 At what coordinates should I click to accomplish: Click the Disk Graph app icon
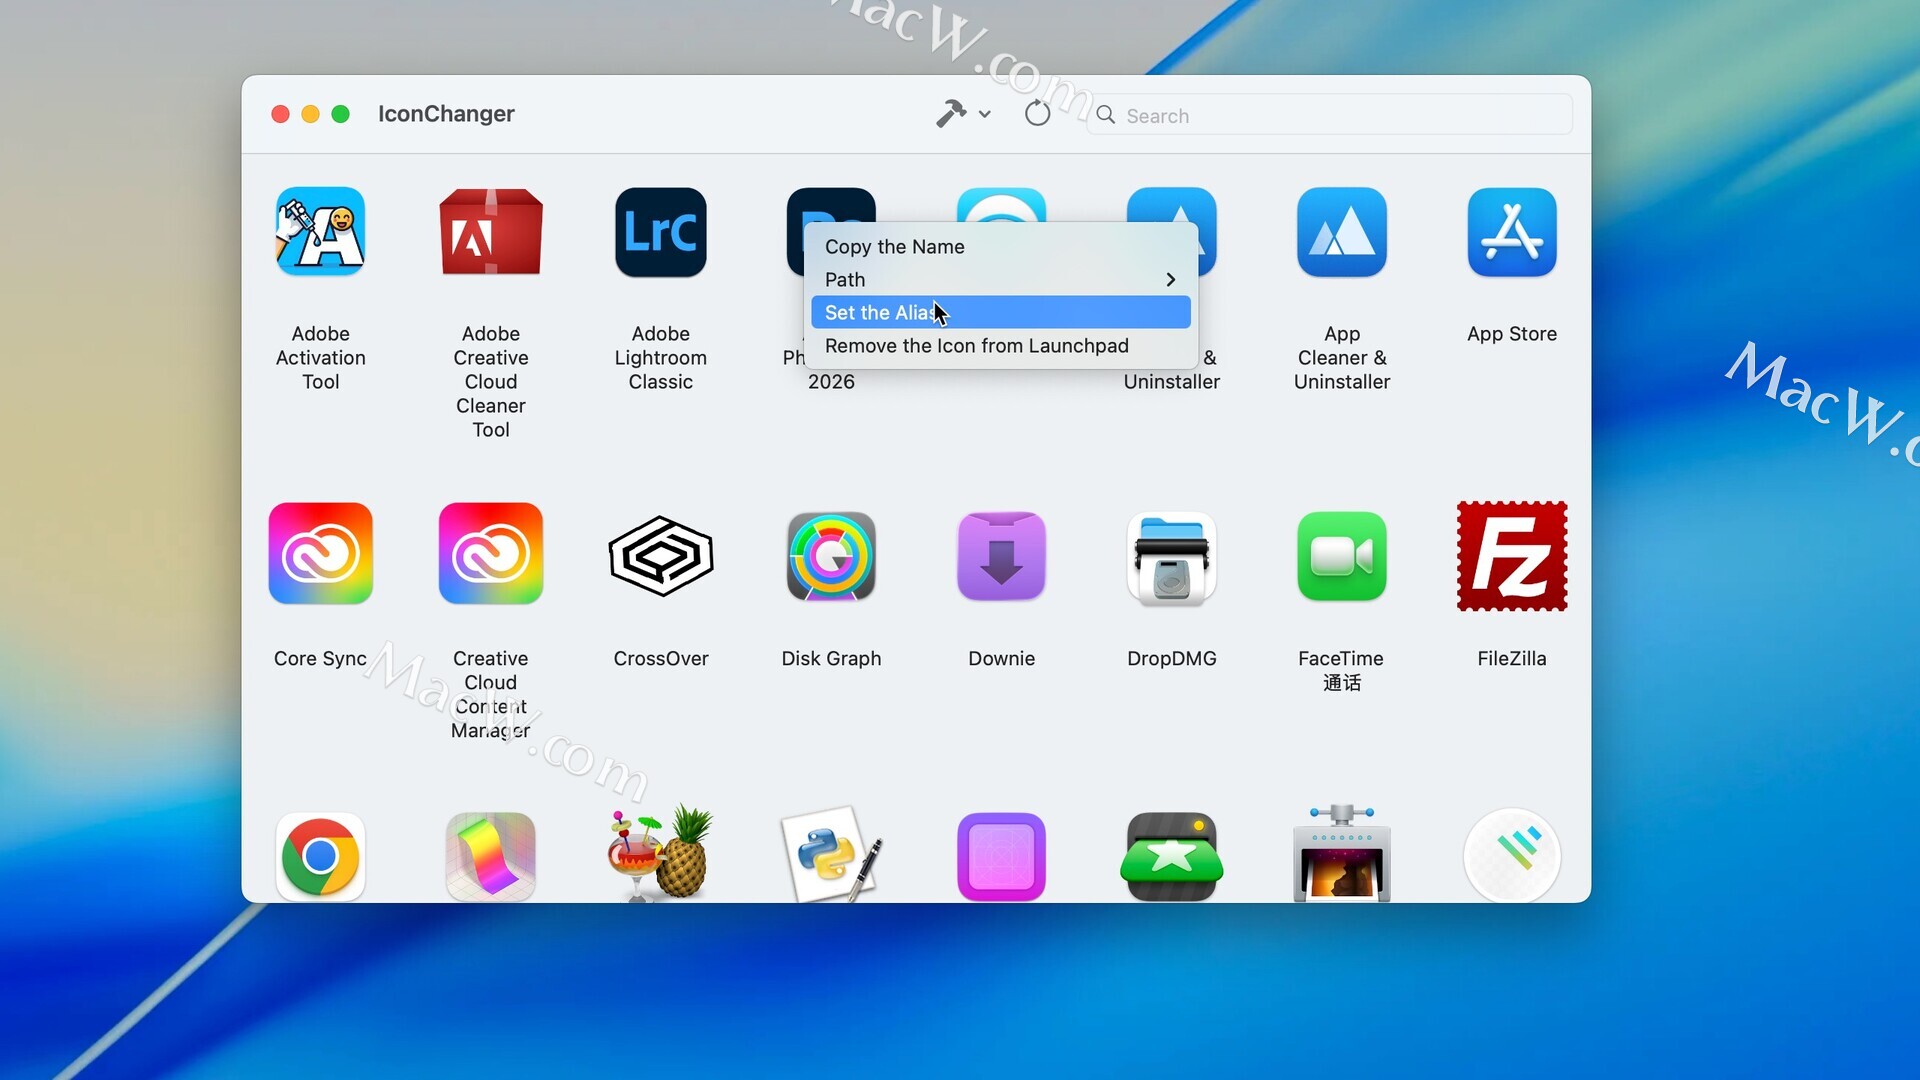[831, 556]
